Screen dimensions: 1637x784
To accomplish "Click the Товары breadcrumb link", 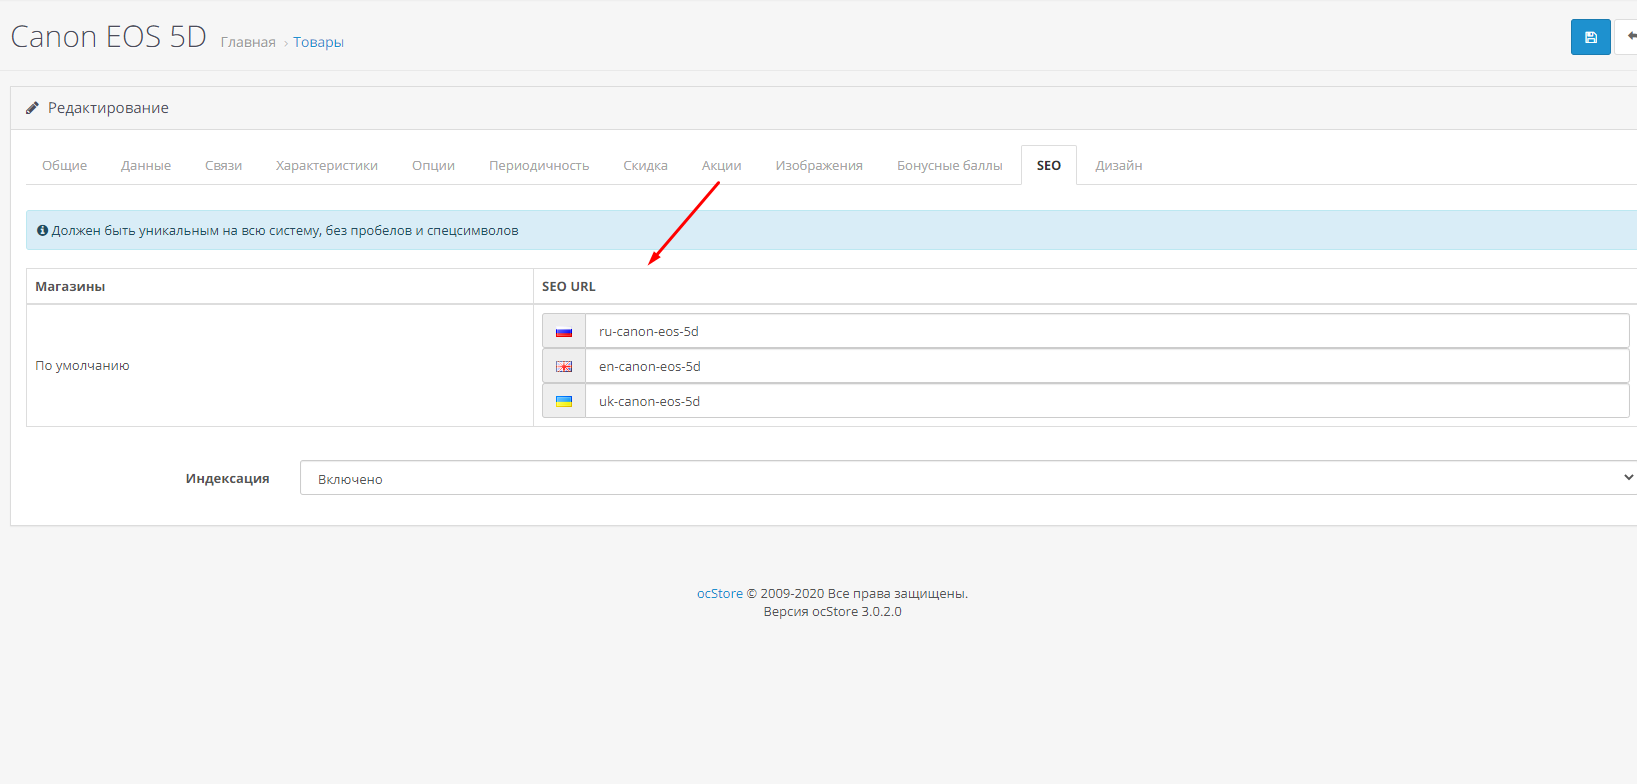I will tap(318, 42).
